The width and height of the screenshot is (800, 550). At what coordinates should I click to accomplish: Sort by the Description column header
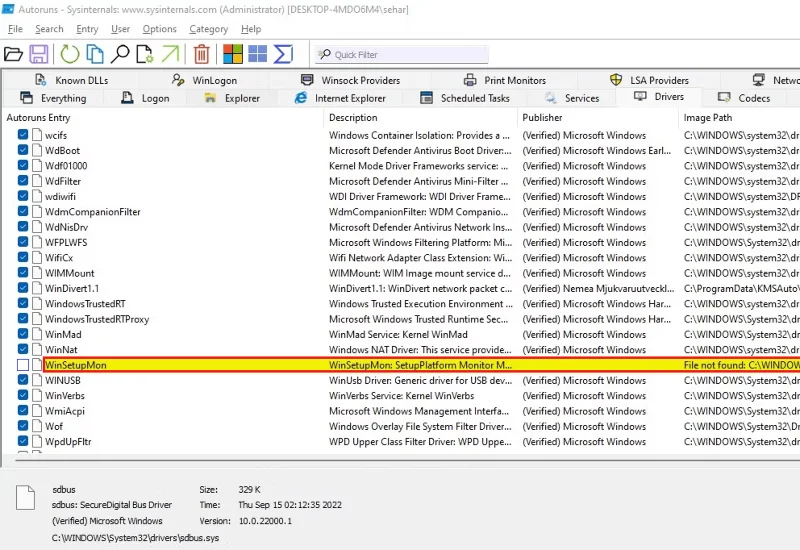point(420,117)
